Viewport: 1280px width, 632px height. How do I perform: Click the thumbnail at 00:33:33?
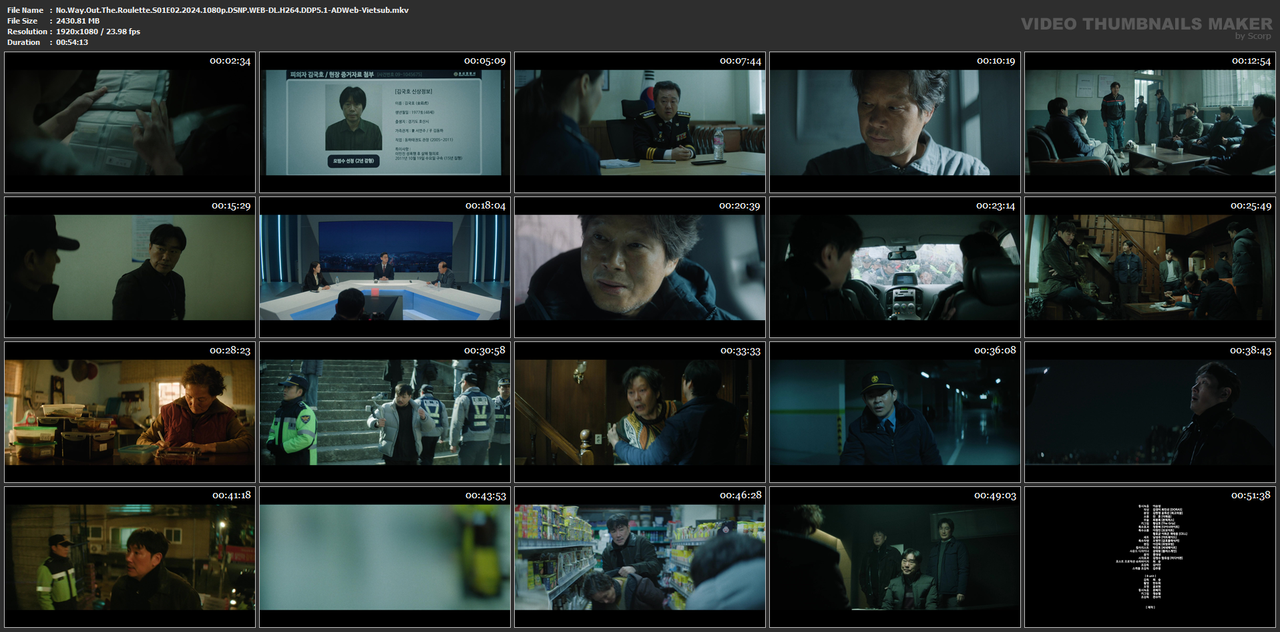[x=640, y=412]
